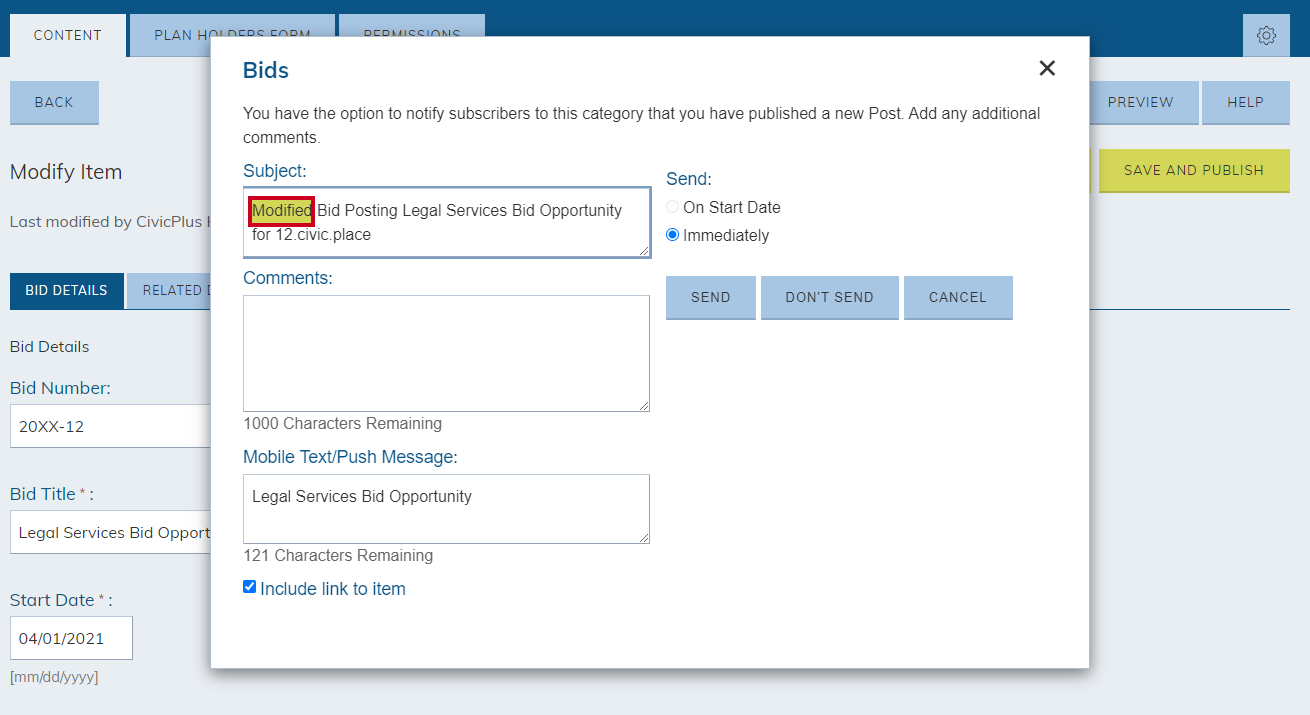Select the Immediately send option
Screen dimensions: 1310x715
(x=673, y=236)
